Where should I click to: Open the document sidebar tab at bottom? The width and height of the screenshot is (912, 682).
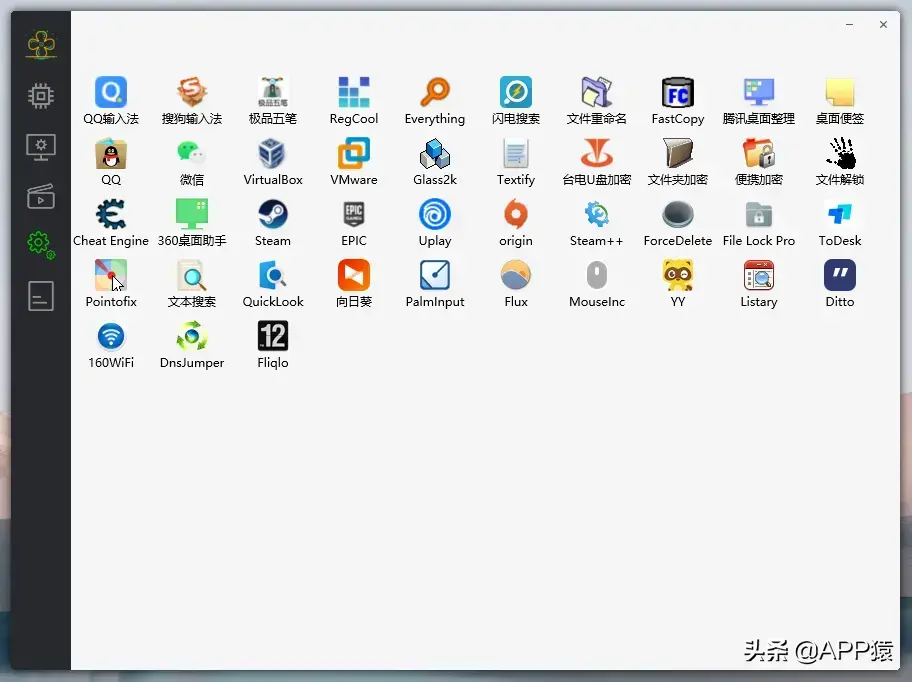tap(41, 296)
